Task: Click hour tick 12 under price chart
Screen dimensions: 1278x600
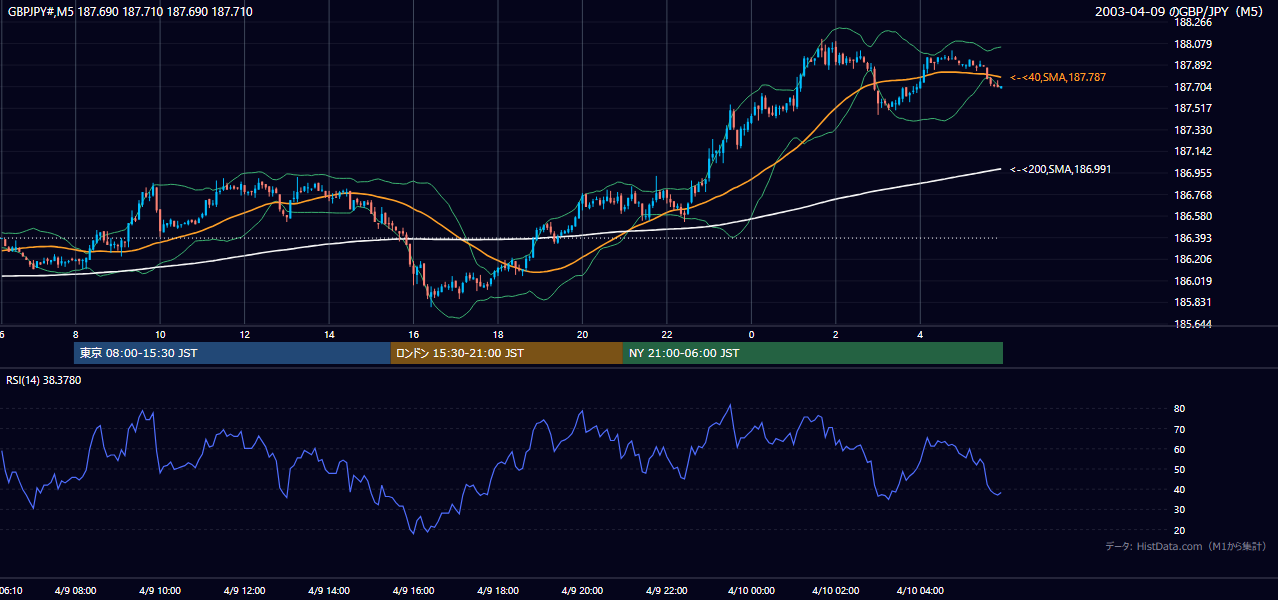Action: tap(245, 335)
